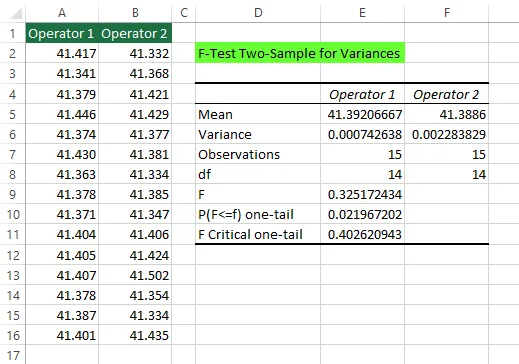Image resolution: width=519 pixels, height=364 pixels.
Task: Select the df value 14 under Operator 2
Action: [x=447, y=174]
